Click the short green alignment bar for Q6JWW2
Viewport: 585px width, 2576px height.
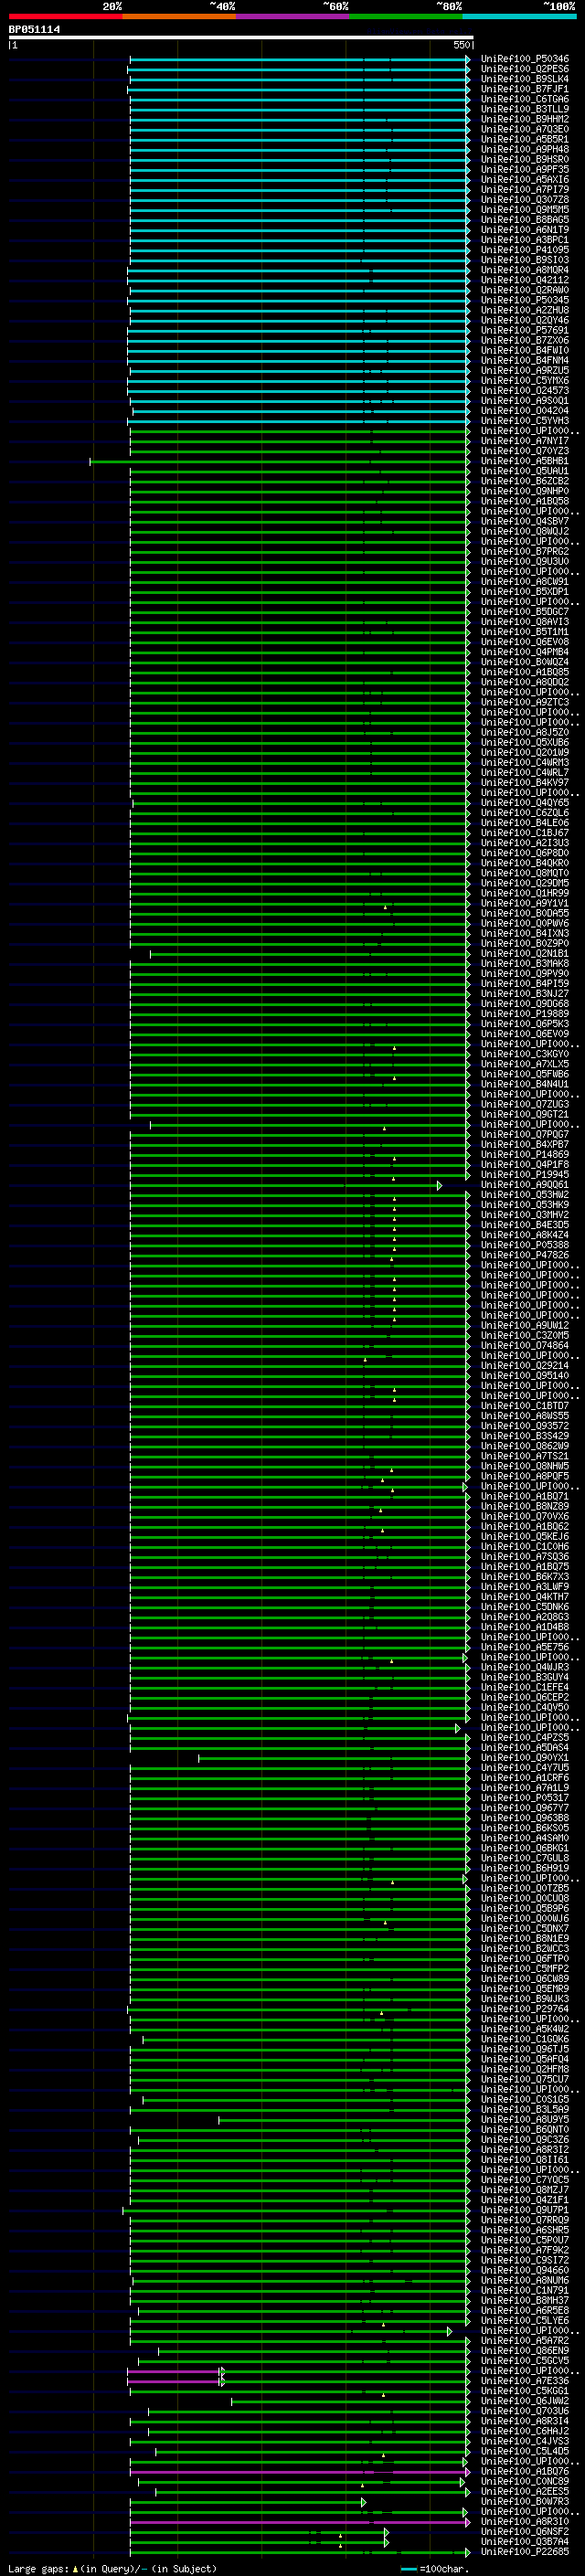pos(350,2401)
